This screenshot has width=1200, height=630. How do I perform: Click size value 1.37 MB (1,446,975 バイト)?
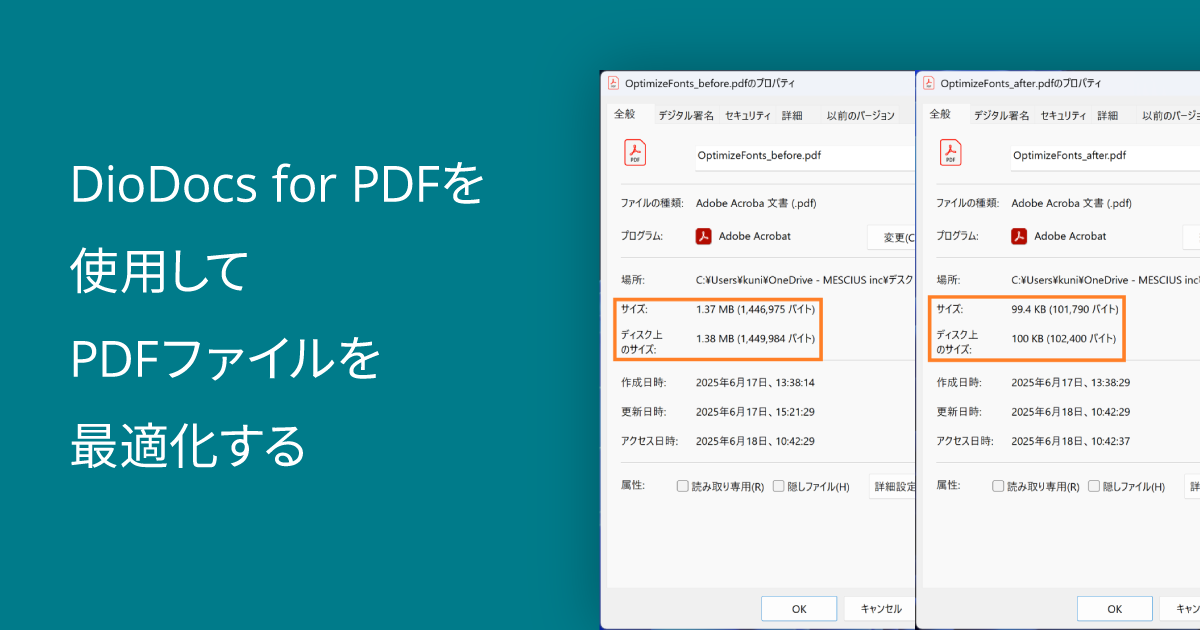point(755,310)
